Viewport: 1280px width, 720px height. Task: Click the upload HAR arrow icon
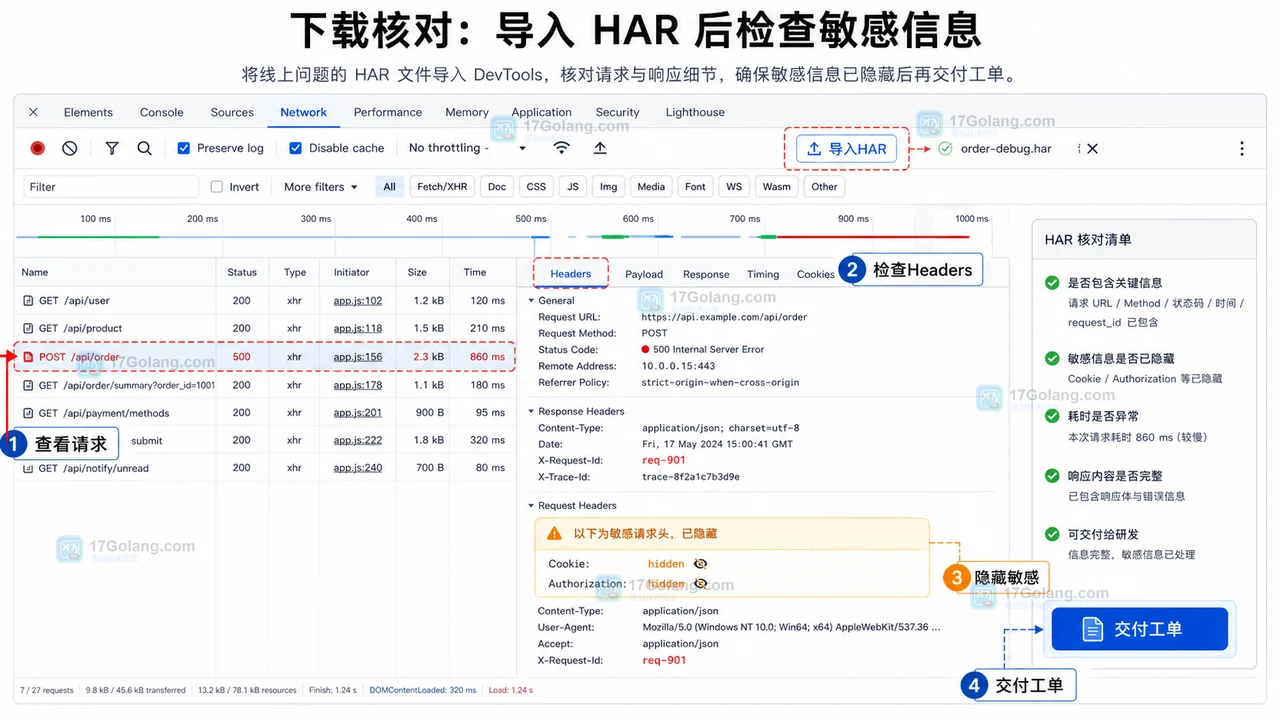tap(600, 148)
